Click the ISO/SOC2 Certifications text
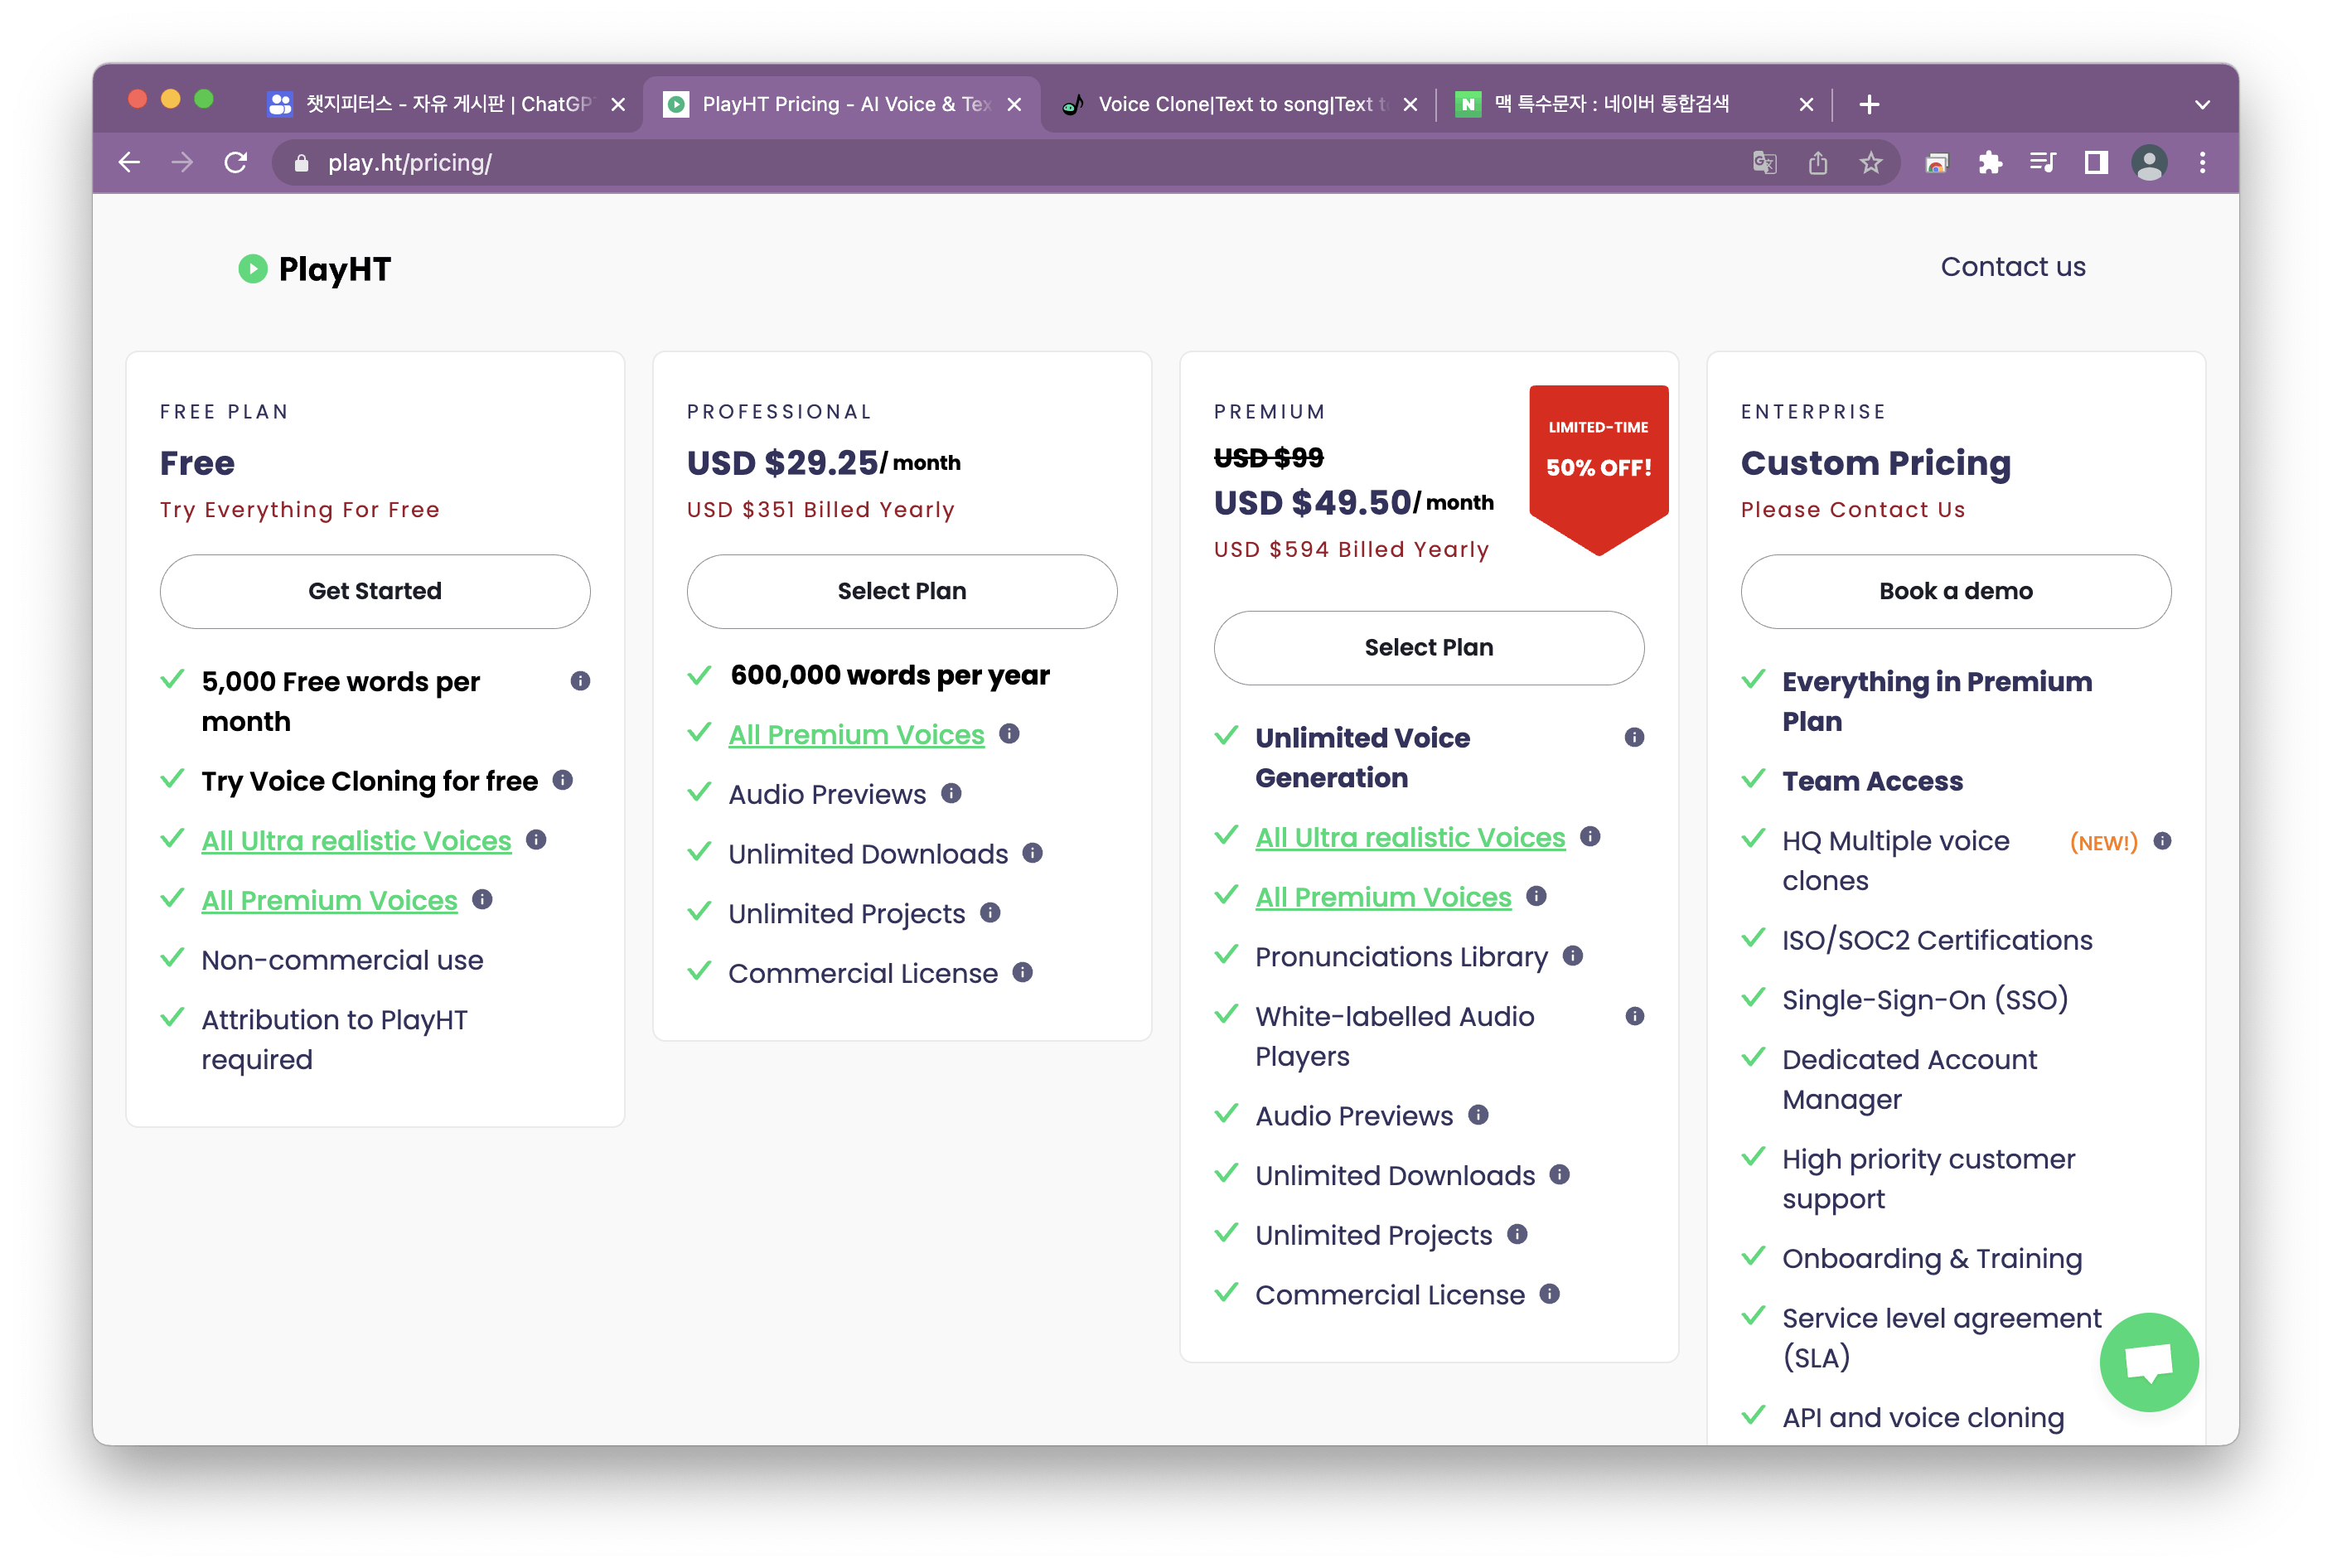Image resolution: width=2332 pixels, height=1568 pixels. [x=1936, y=940]
